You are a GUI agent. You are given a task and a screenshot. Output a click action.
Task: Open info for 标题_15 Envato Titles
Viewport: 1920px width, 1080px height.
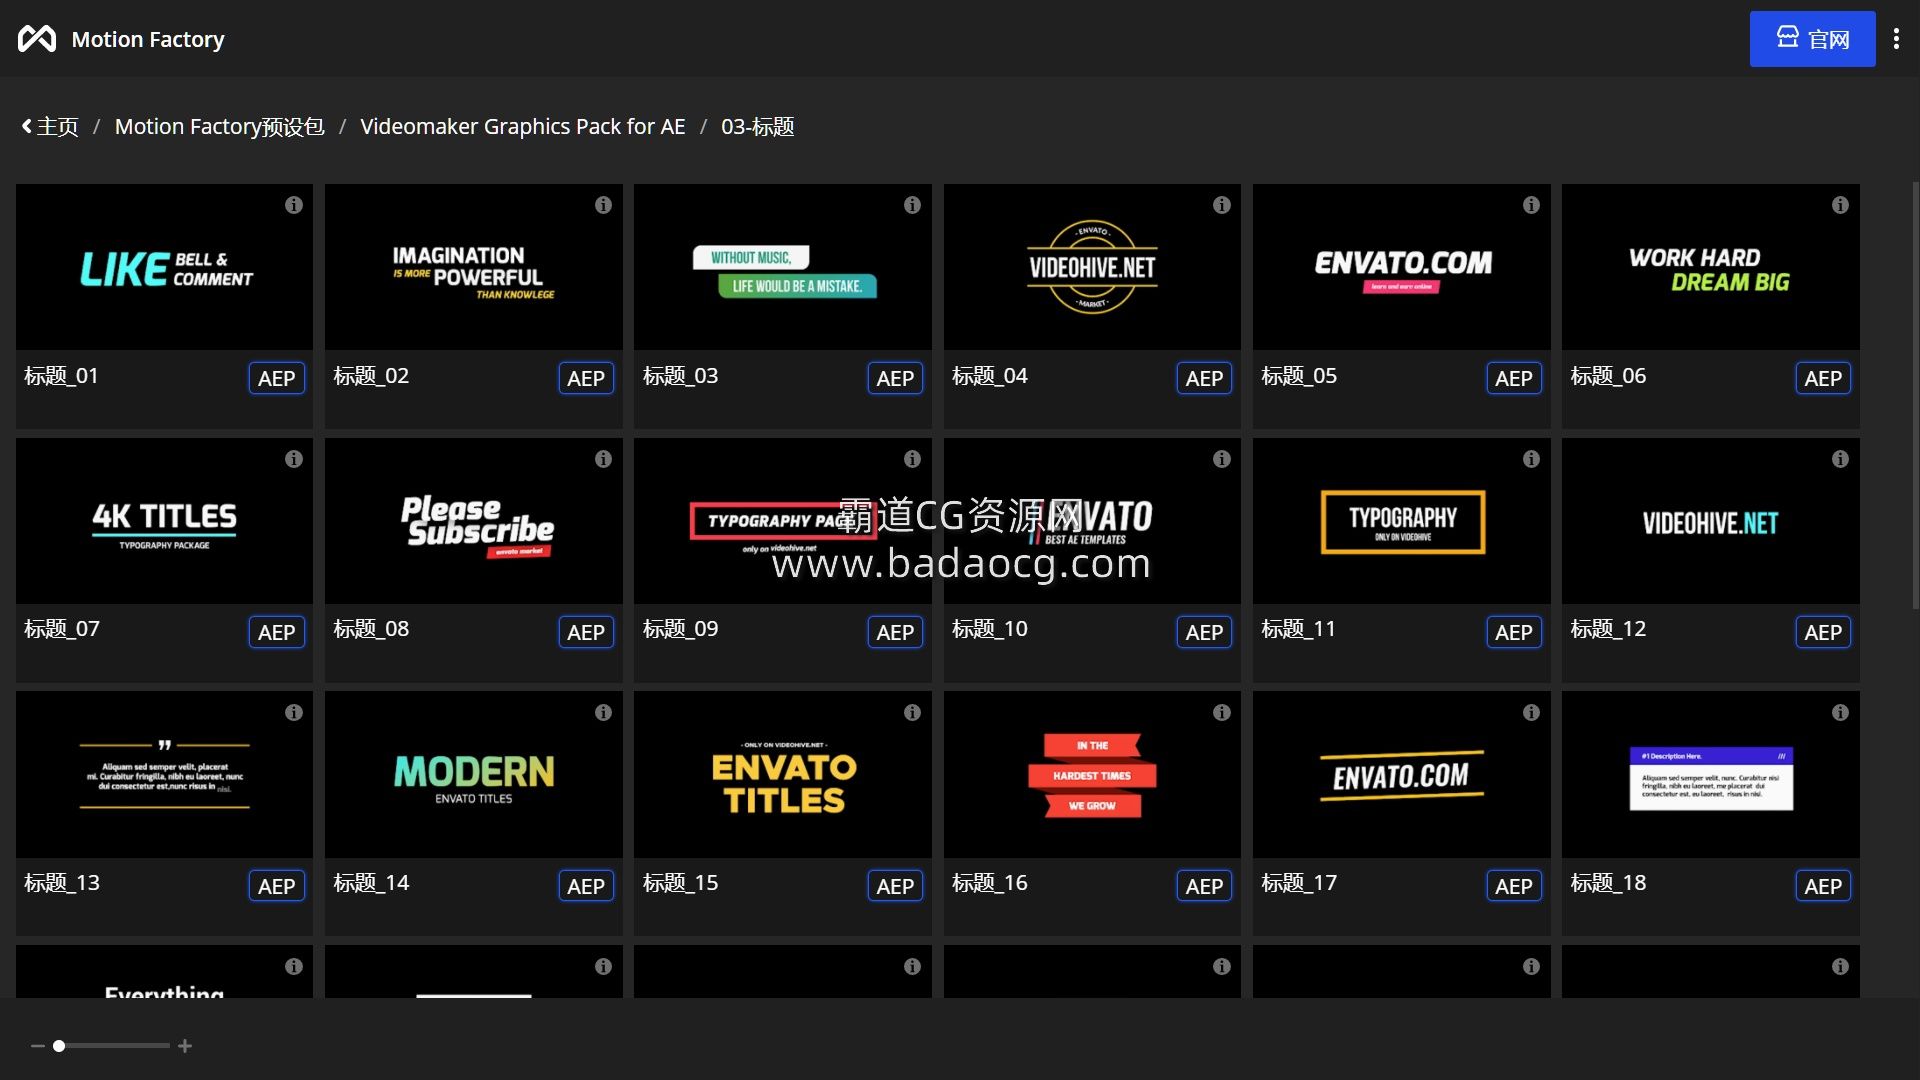[x=912, y=713]
